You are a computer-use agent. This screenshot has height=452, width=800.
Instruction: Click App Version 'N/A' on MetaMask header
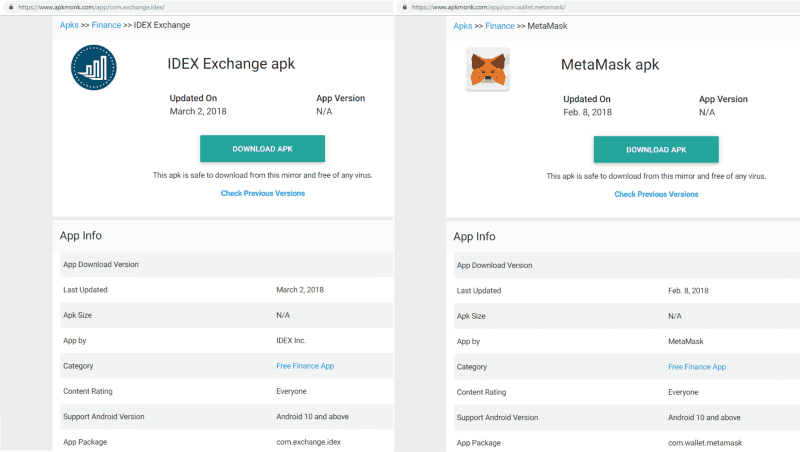point(707,112)
